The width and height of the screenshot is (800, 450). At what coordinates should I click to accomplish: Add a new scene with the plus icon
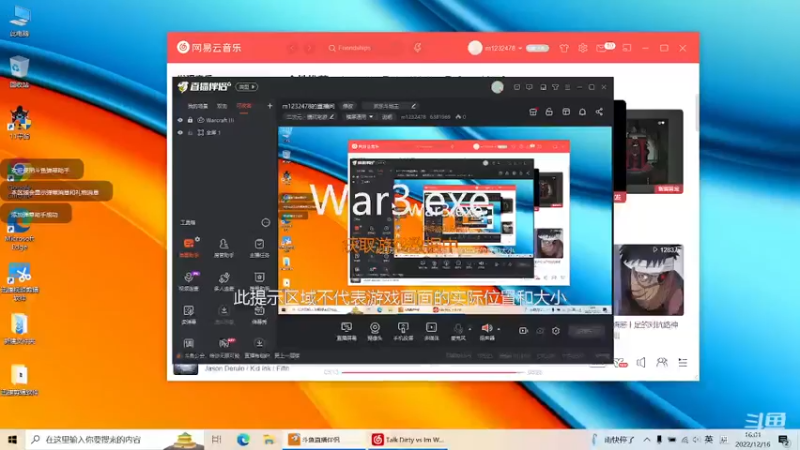pos(270,106)
